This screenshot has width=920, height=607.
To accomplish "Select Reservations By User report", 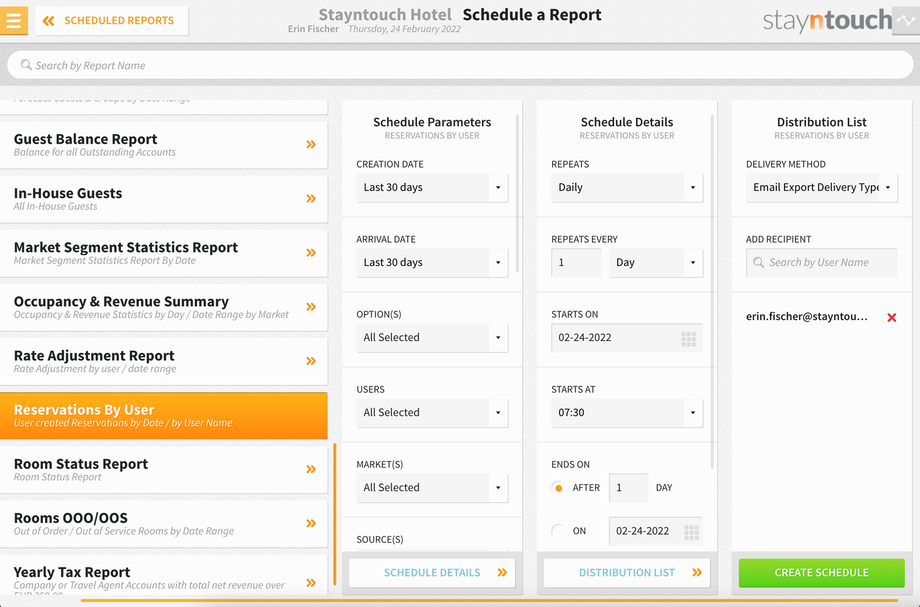I will (x=164, y=415).
